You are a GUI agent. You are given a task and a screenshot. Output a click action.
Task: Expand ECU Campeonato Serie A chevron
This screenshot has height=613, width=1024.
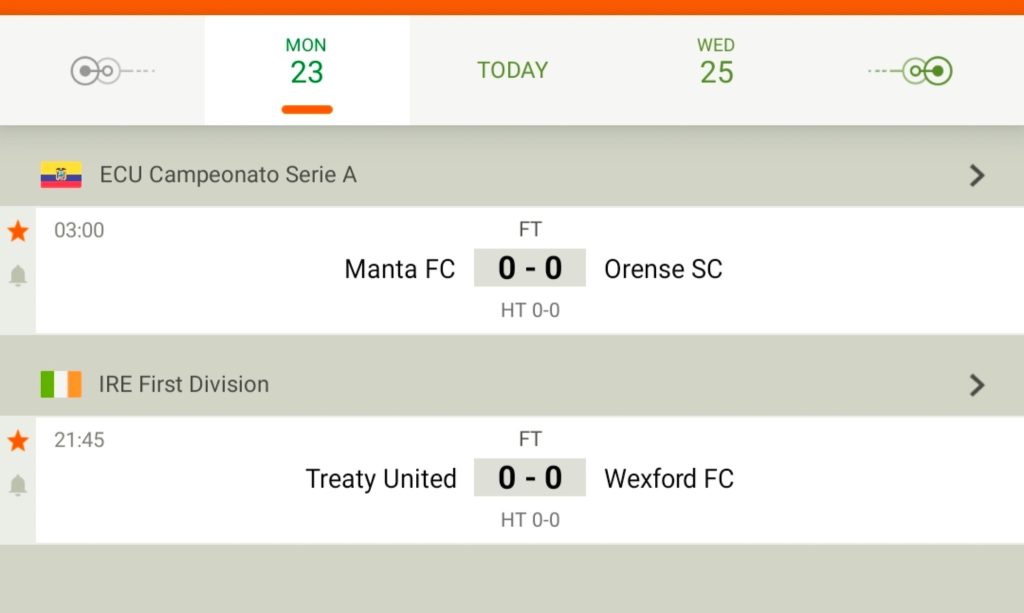click(x=977, y=175)
